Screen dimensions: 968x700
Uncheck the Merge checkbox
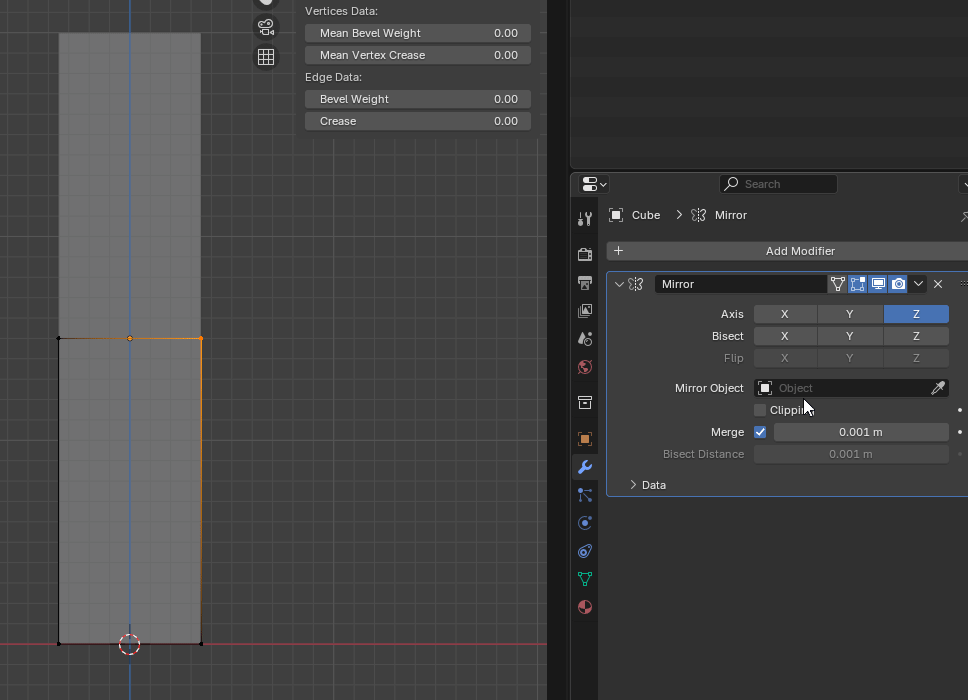tap(760, 432)
